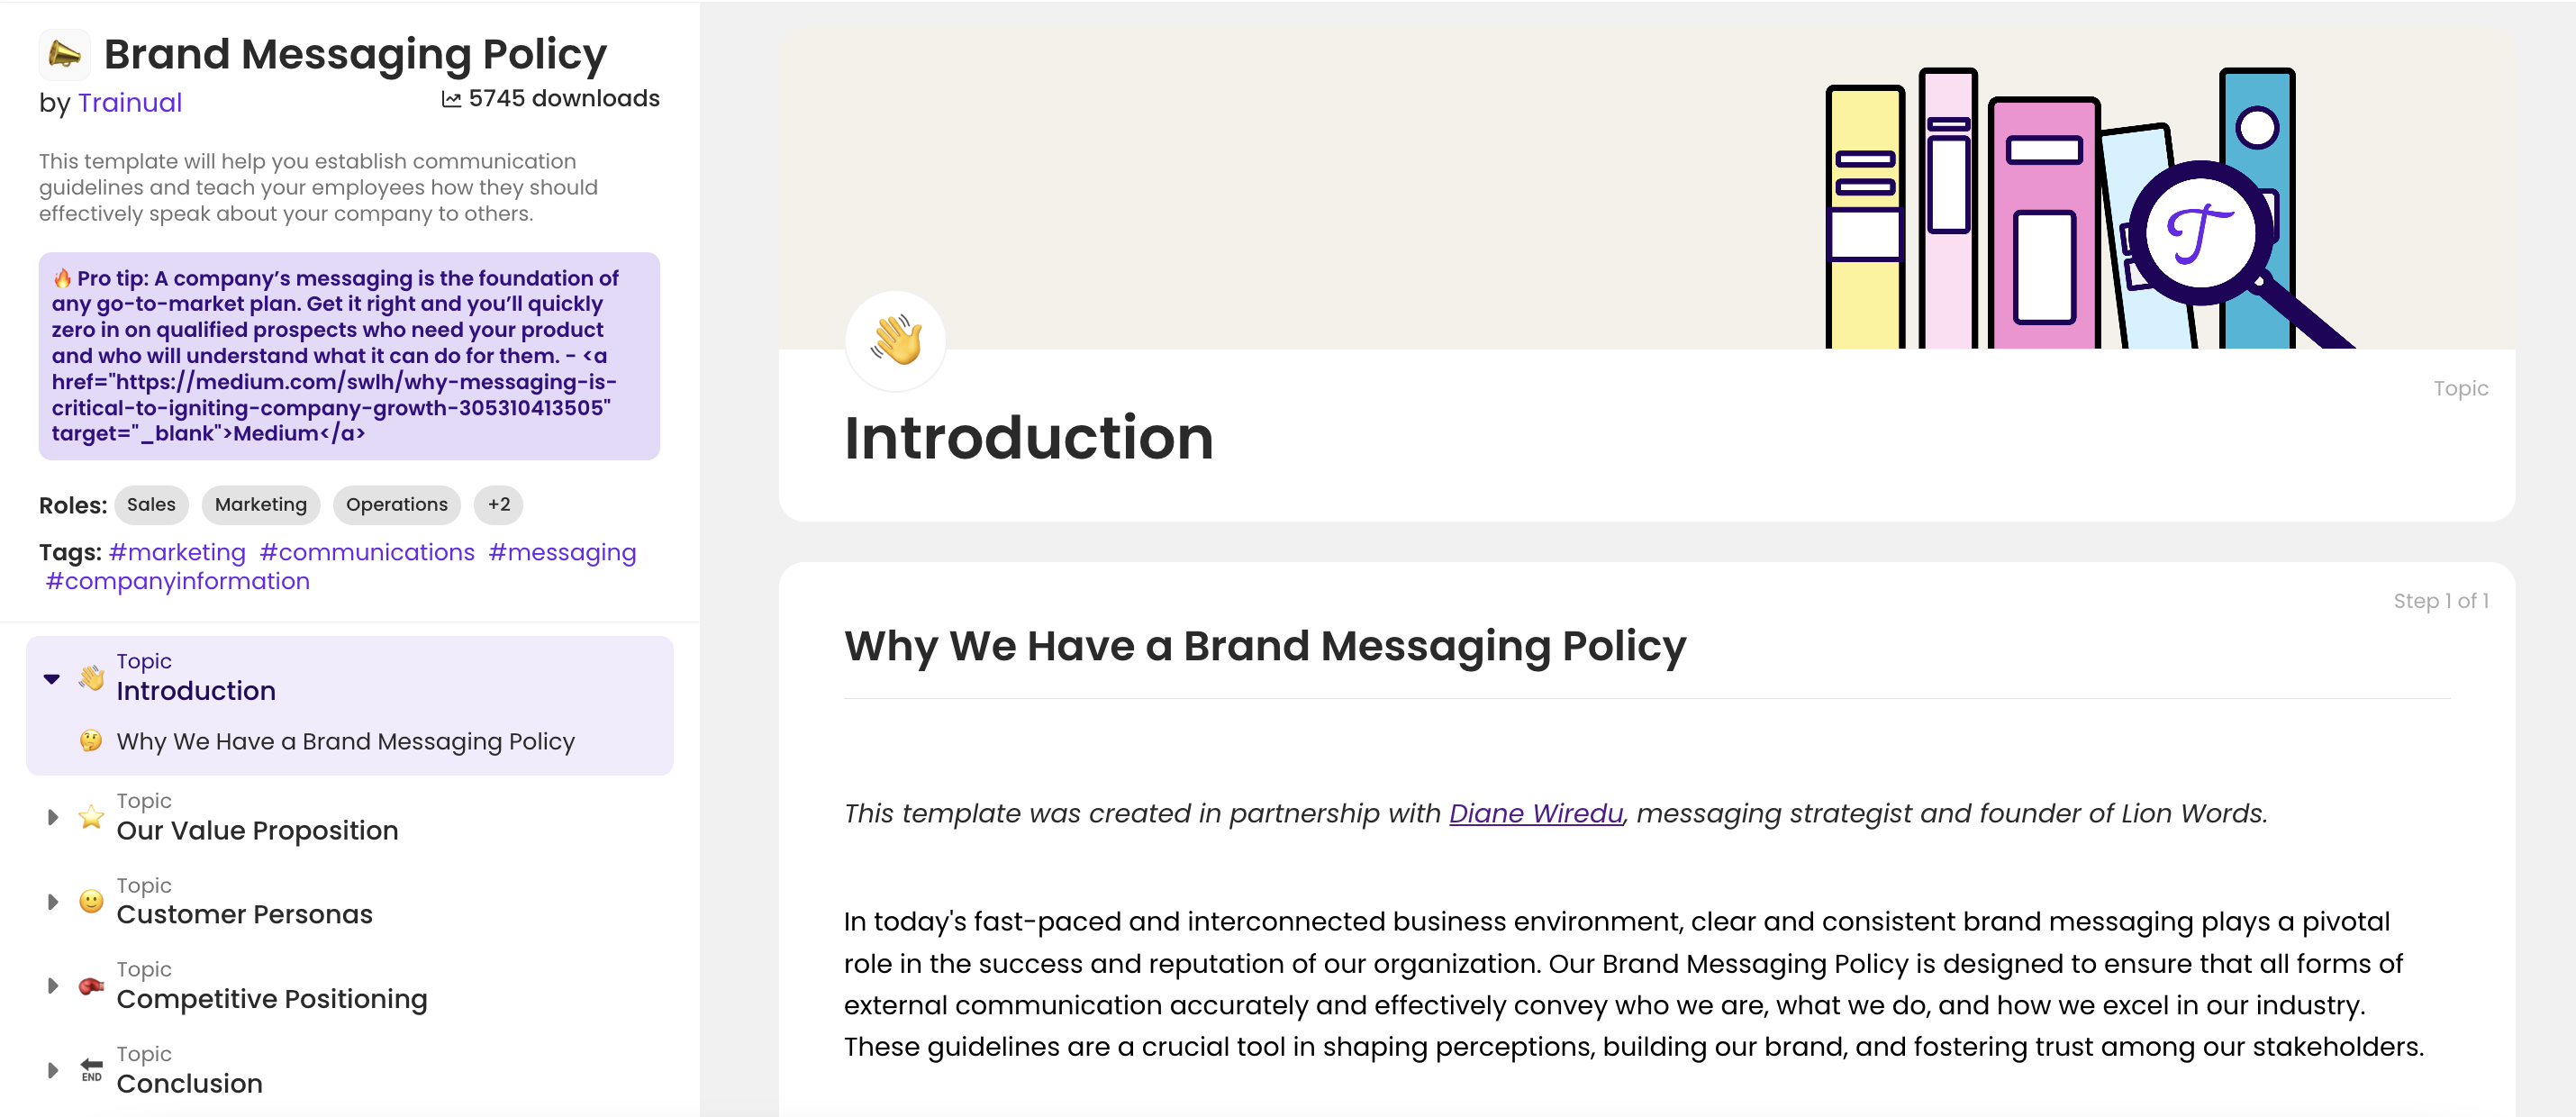The height and width of the screenshot is (1117, 2576).
Task: Open the Diane Wiredu link
Action: pos(1535,813)
